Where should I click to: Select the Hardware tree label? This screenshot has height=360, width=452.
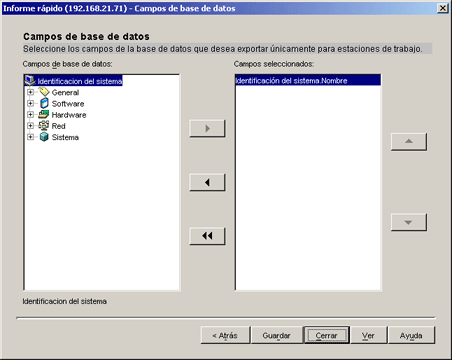pos(69,115)
